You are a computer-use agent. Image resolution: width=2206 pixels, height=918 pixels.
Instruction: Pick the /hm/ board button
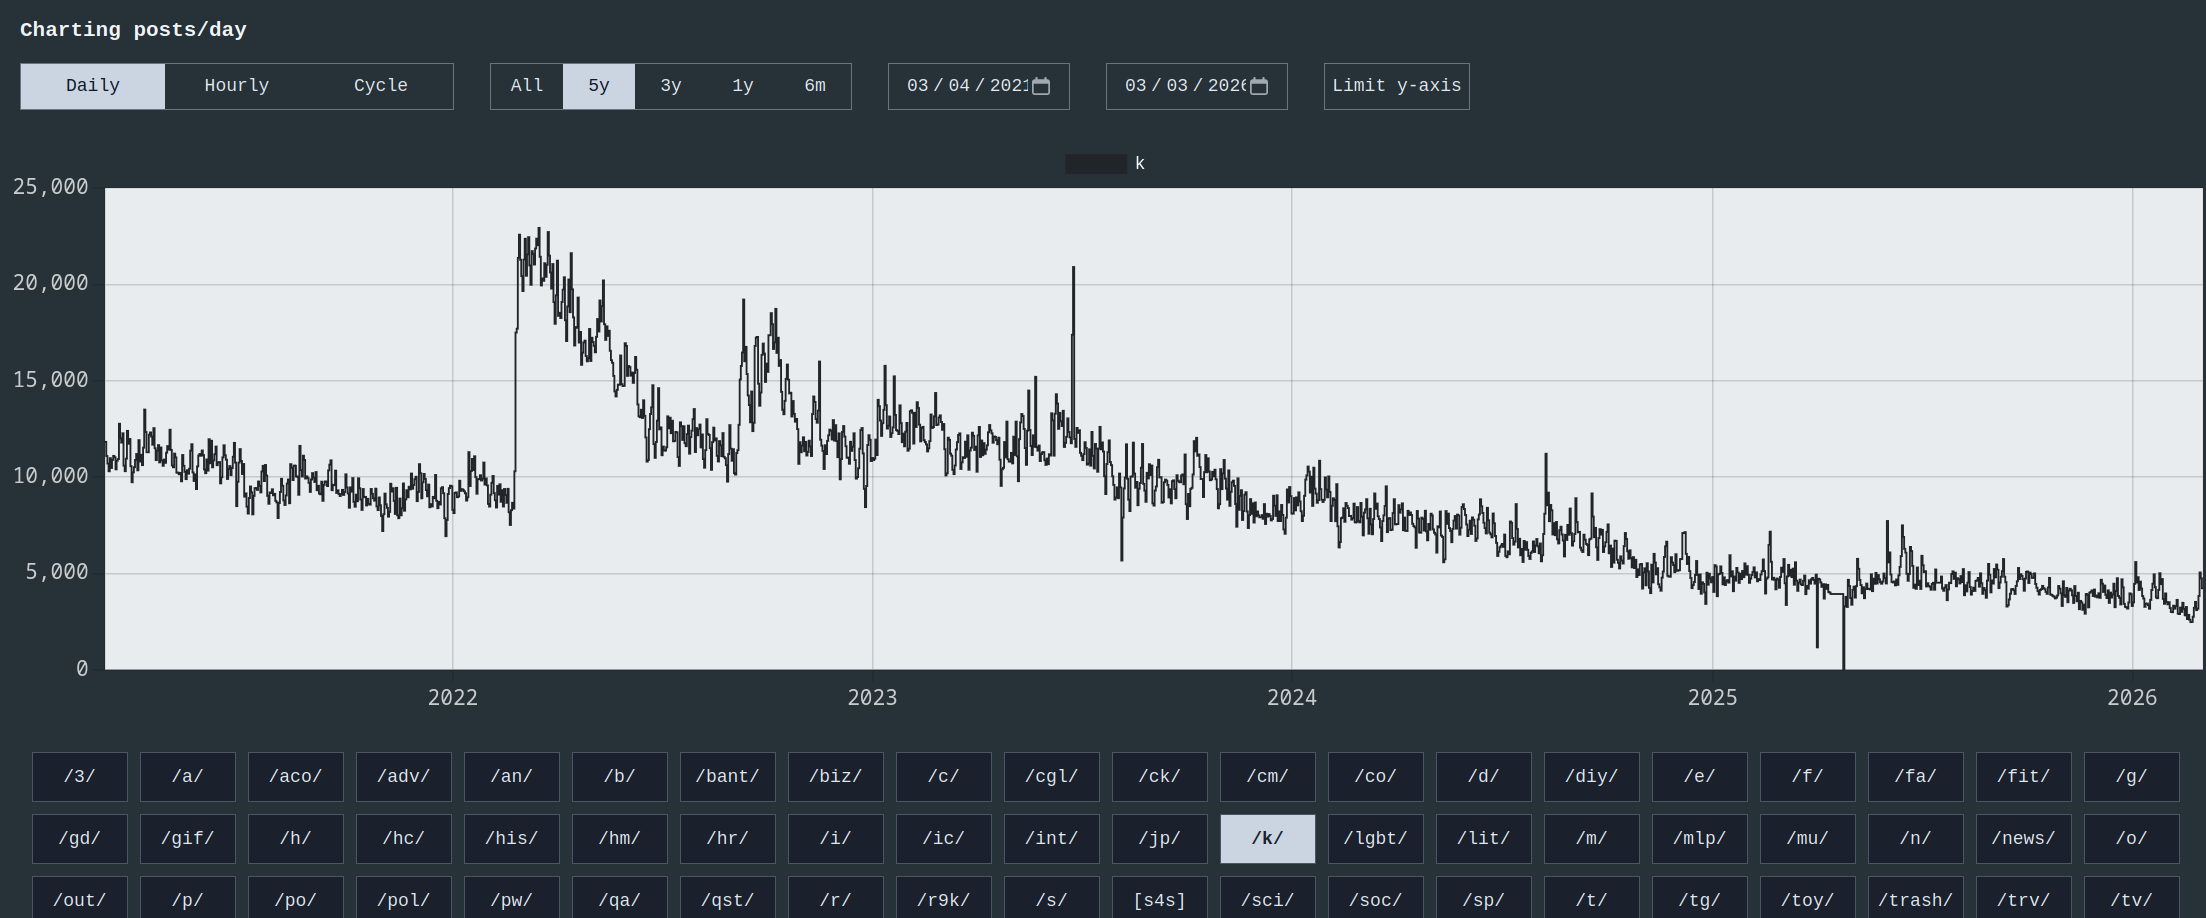pos(620,839)
